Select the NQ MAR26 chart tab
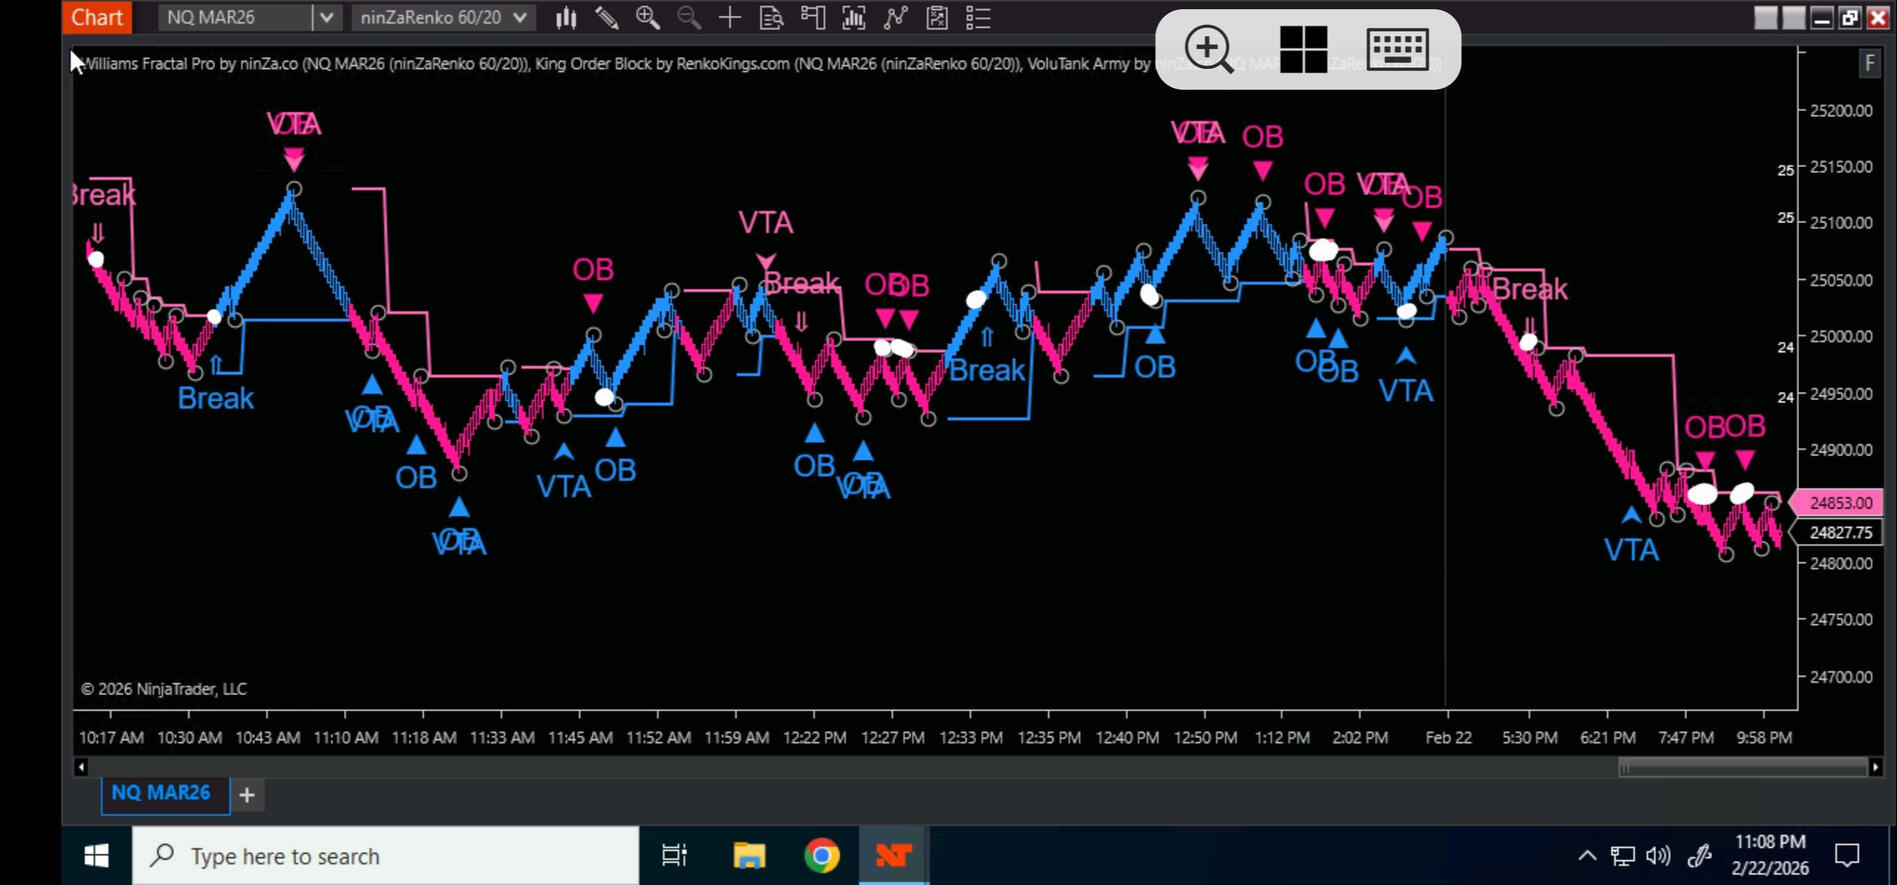 (161, 794)
